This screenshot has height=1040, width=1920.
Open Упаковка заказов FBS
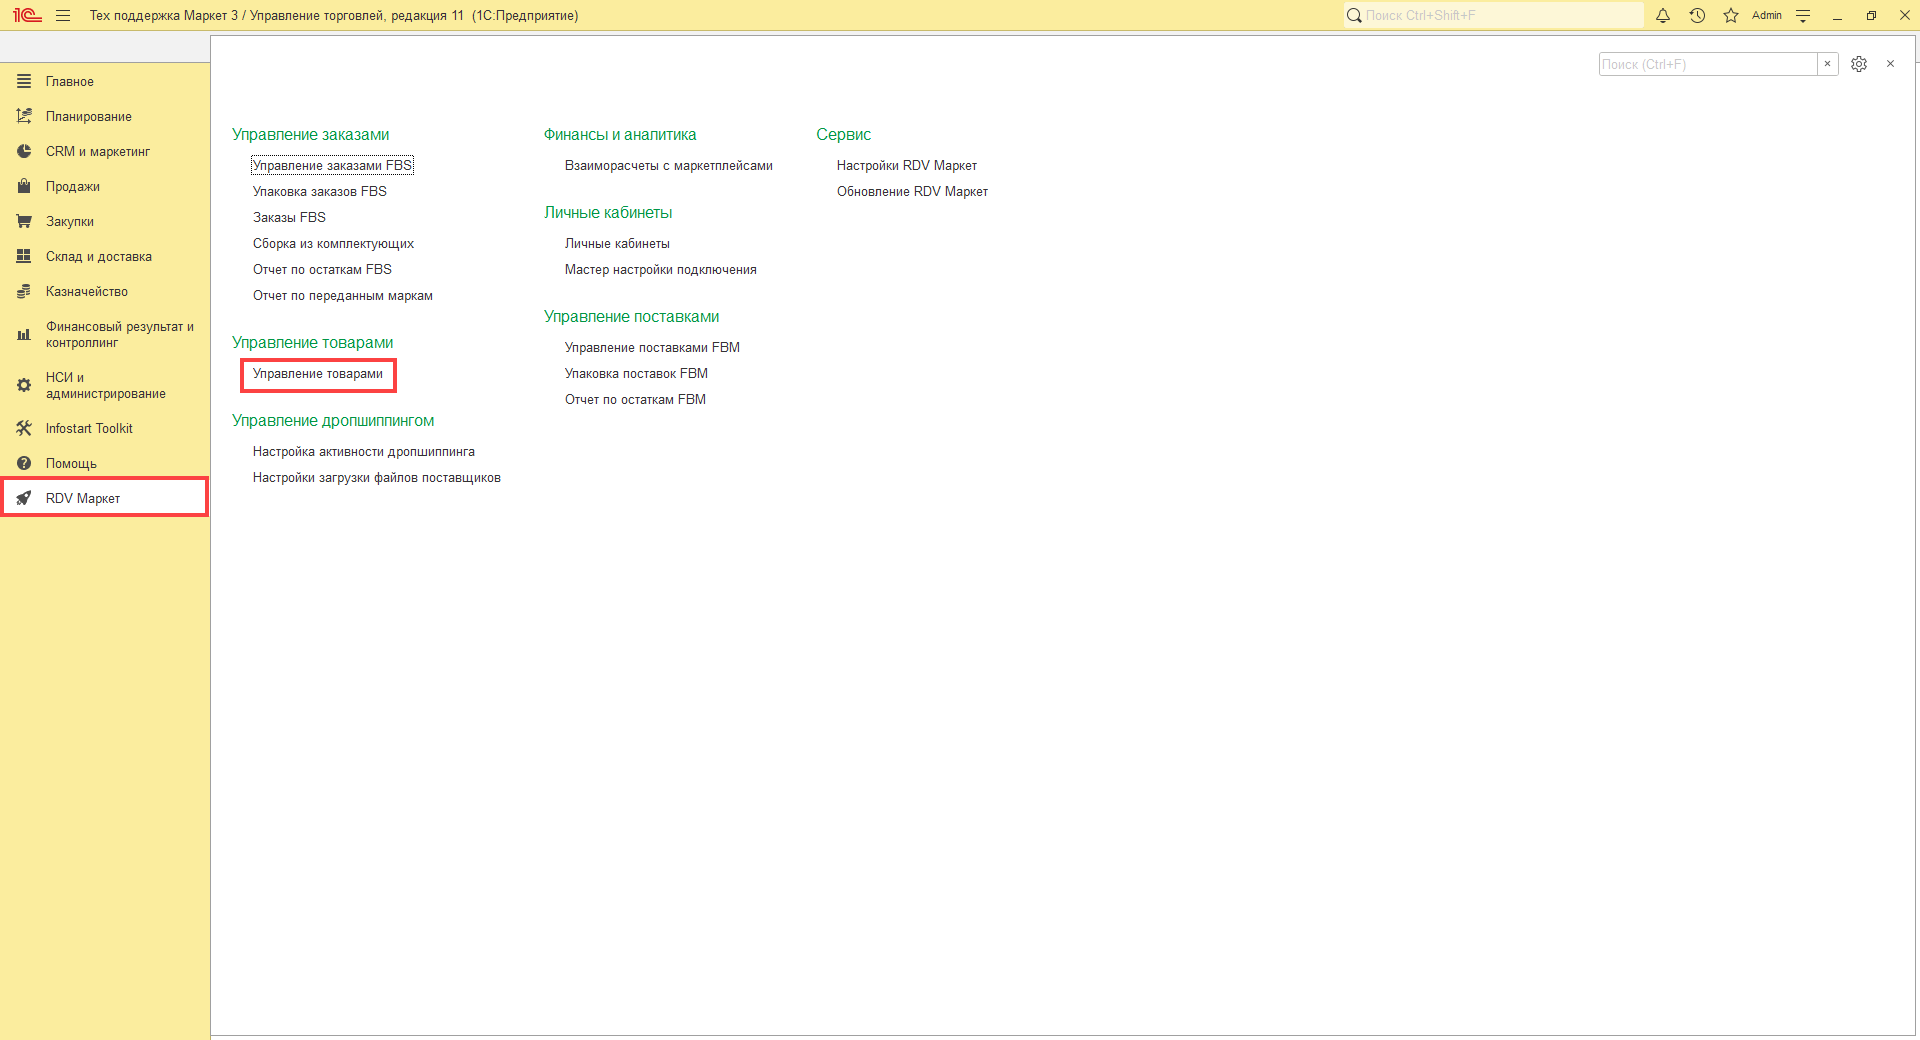click(x=320, y=191)
